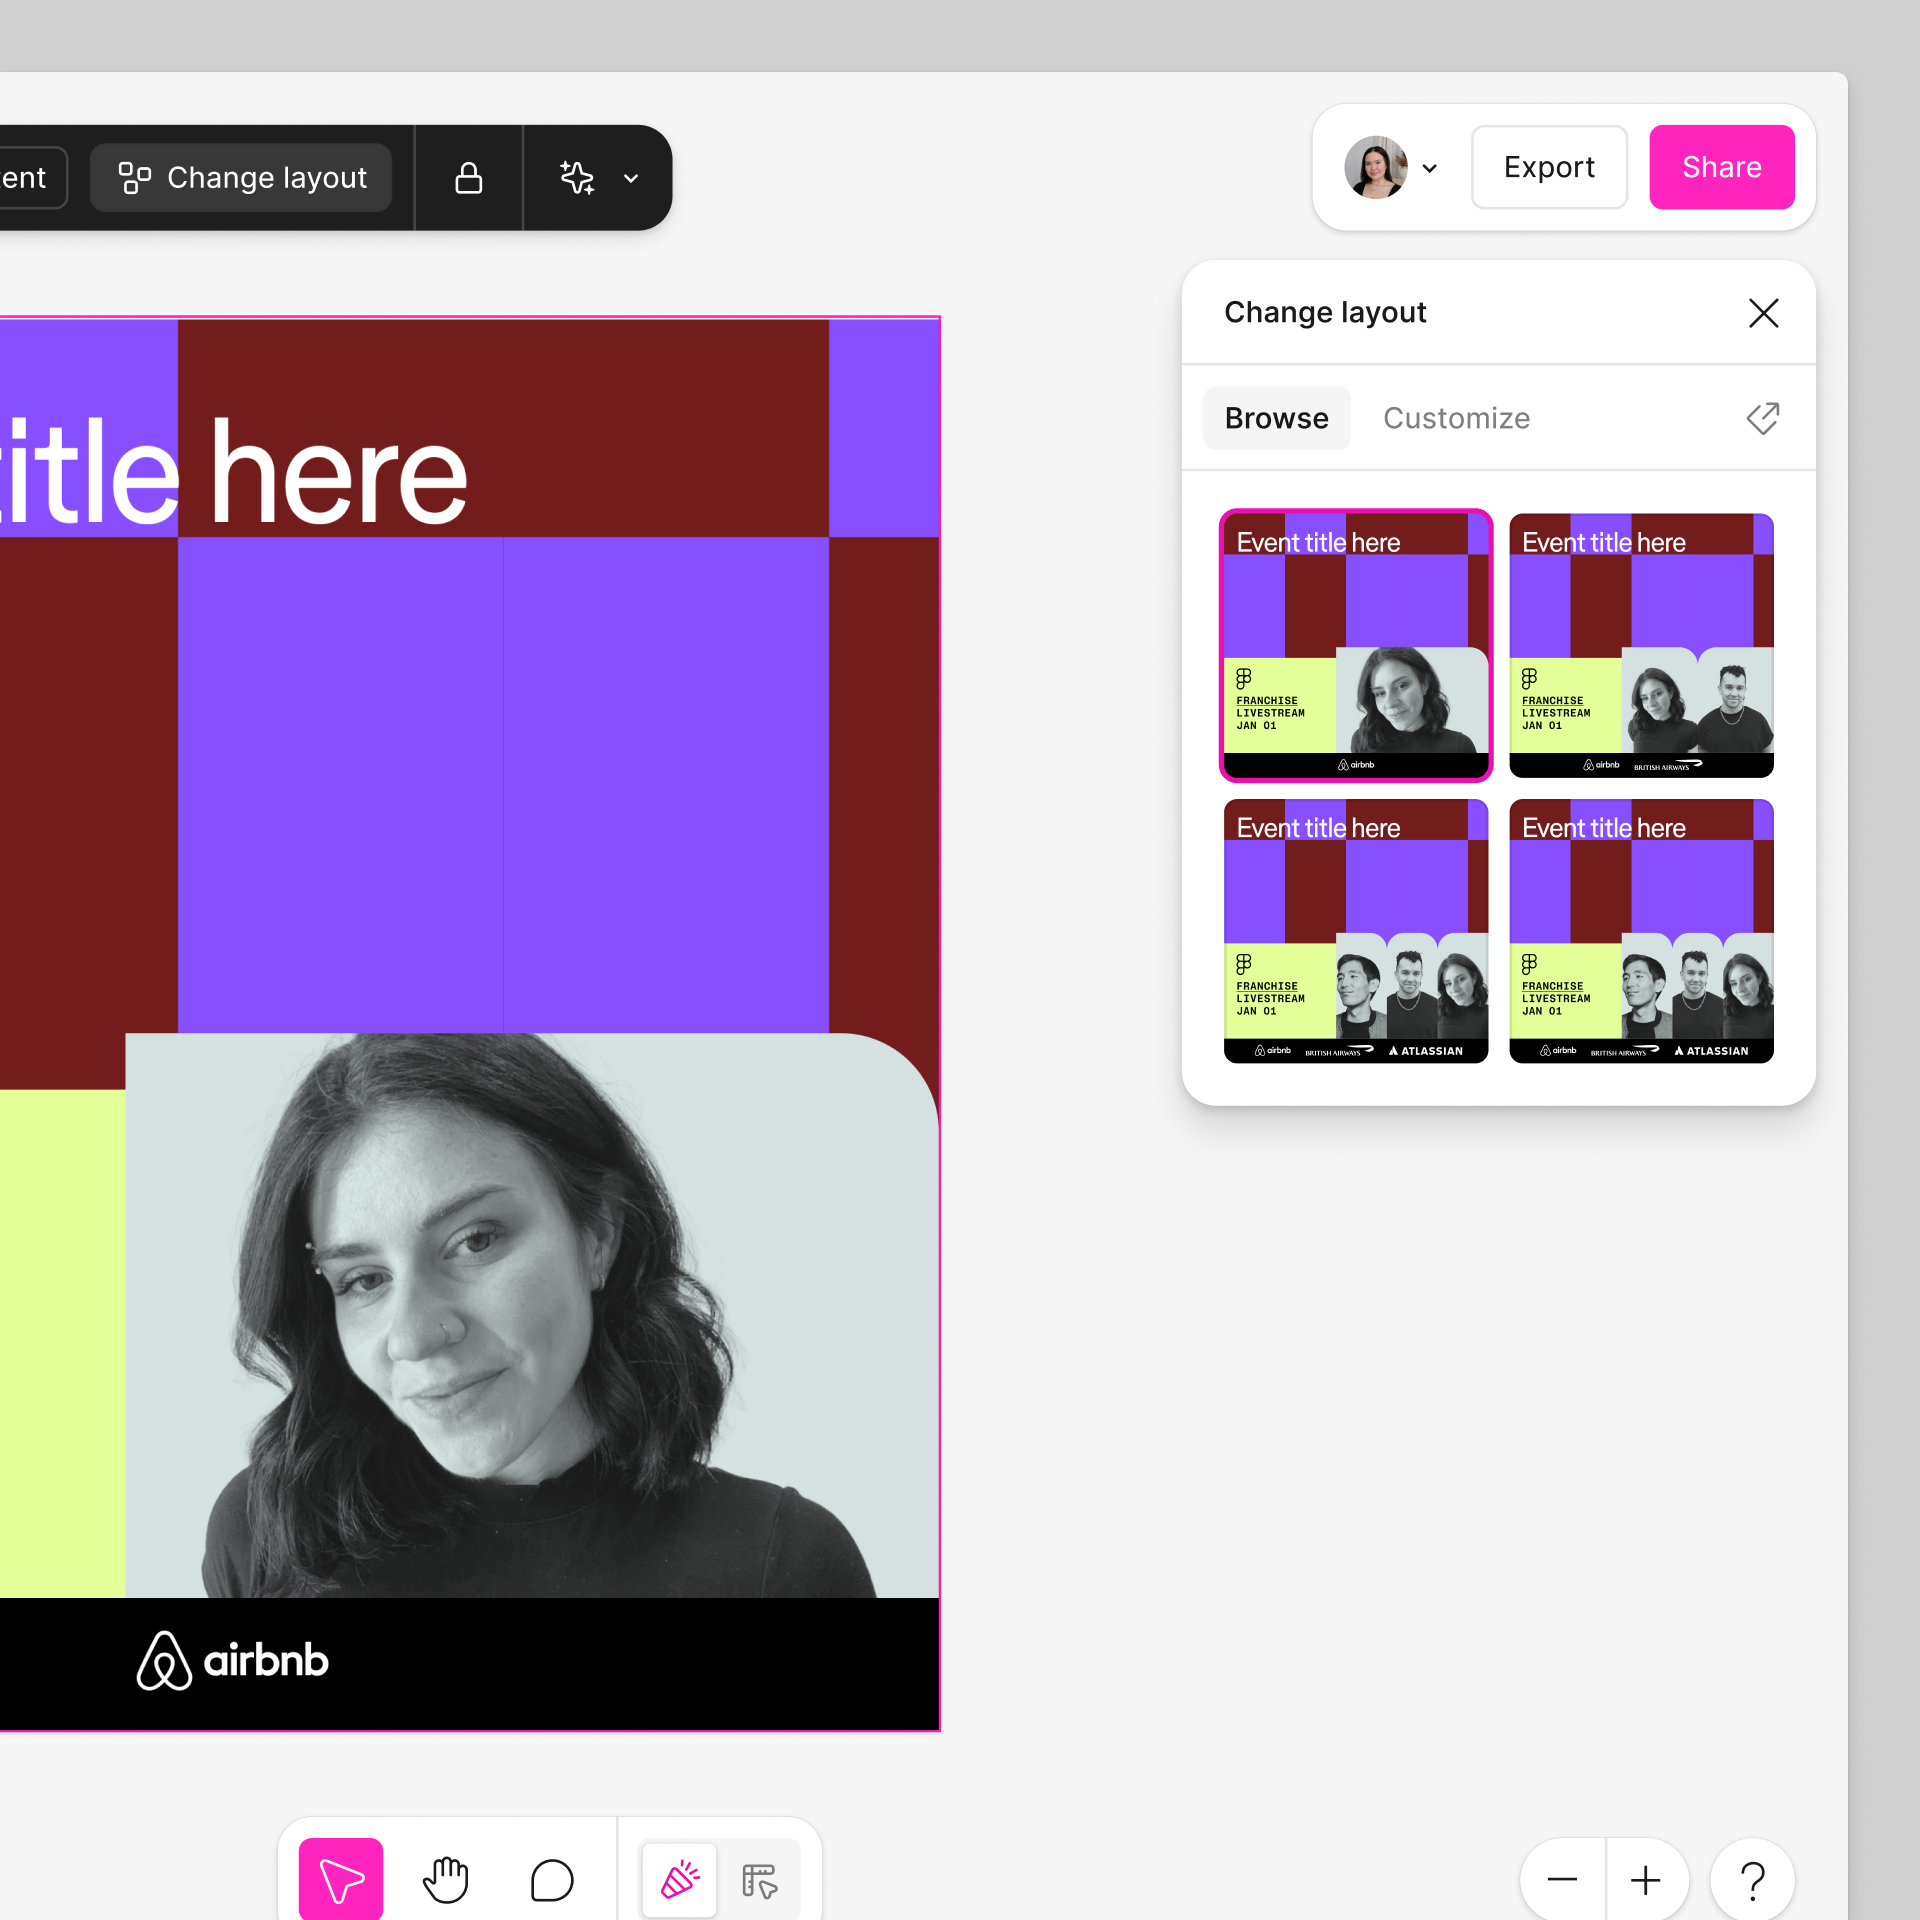Zoom in with plus button
Image resolution: width=1920 pixels, height=1920 pixels.
1646,1880
